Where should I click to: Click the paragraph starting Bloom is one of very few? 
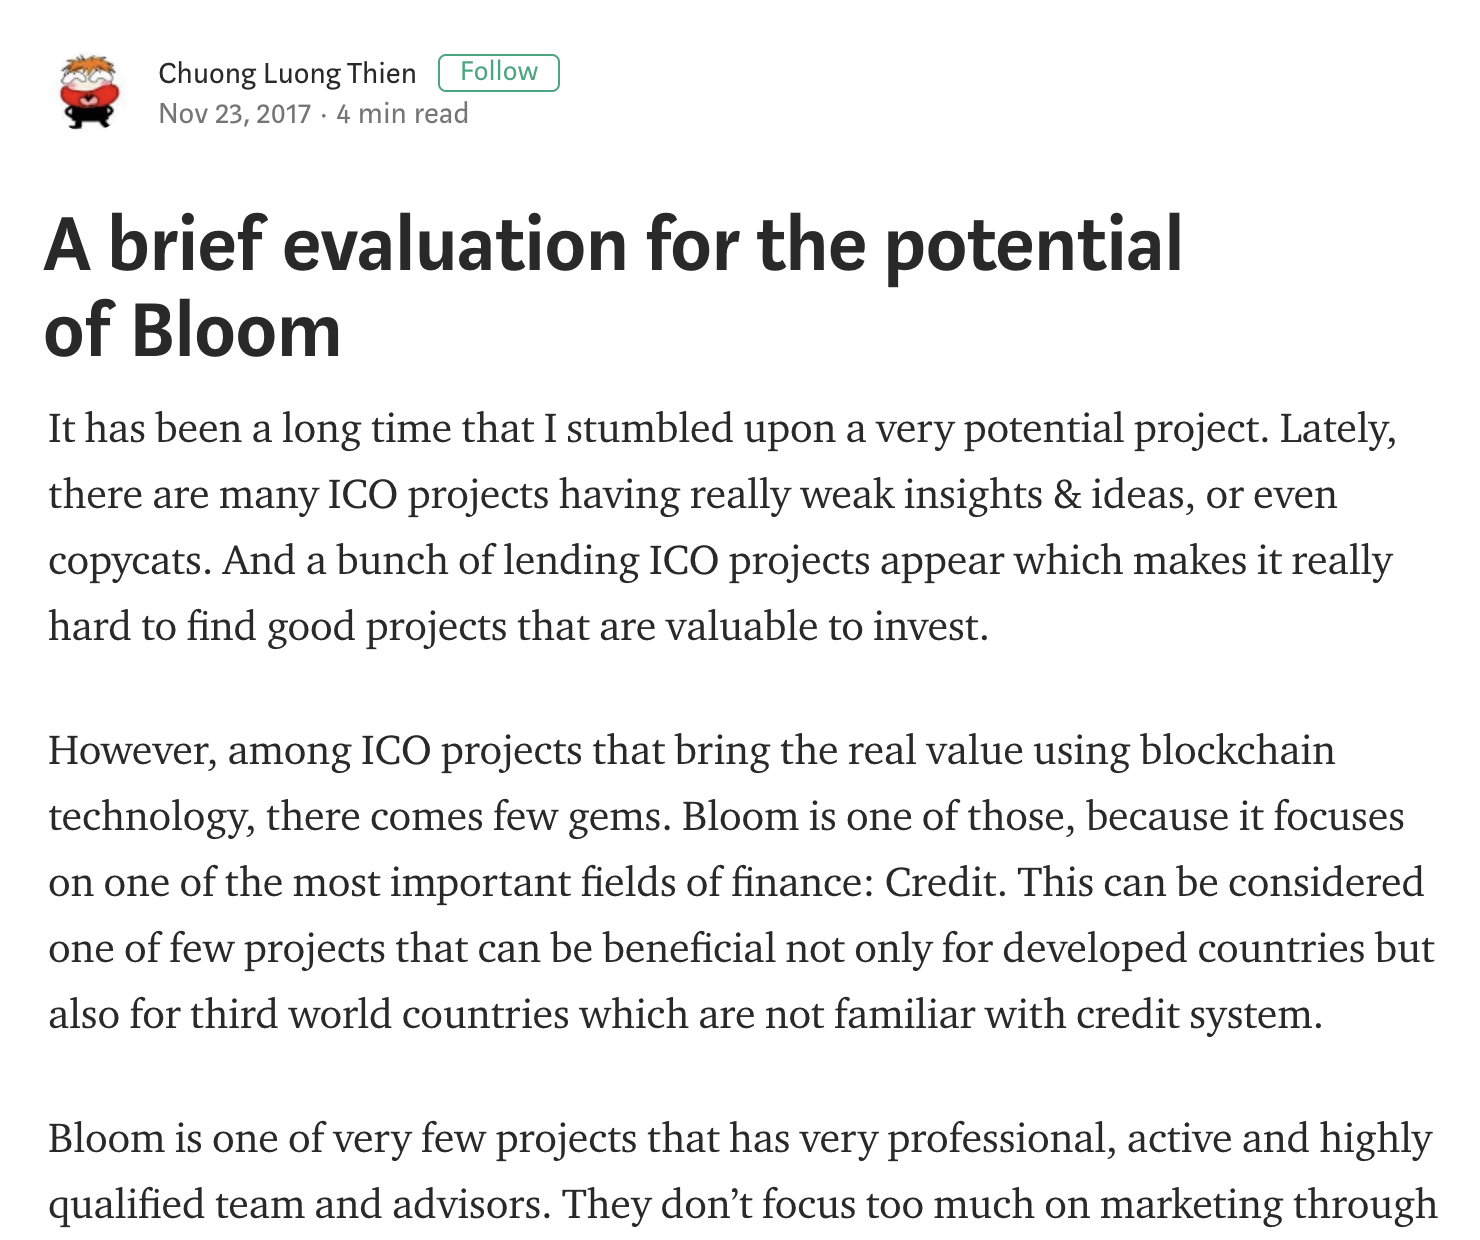click(742, 1171)
